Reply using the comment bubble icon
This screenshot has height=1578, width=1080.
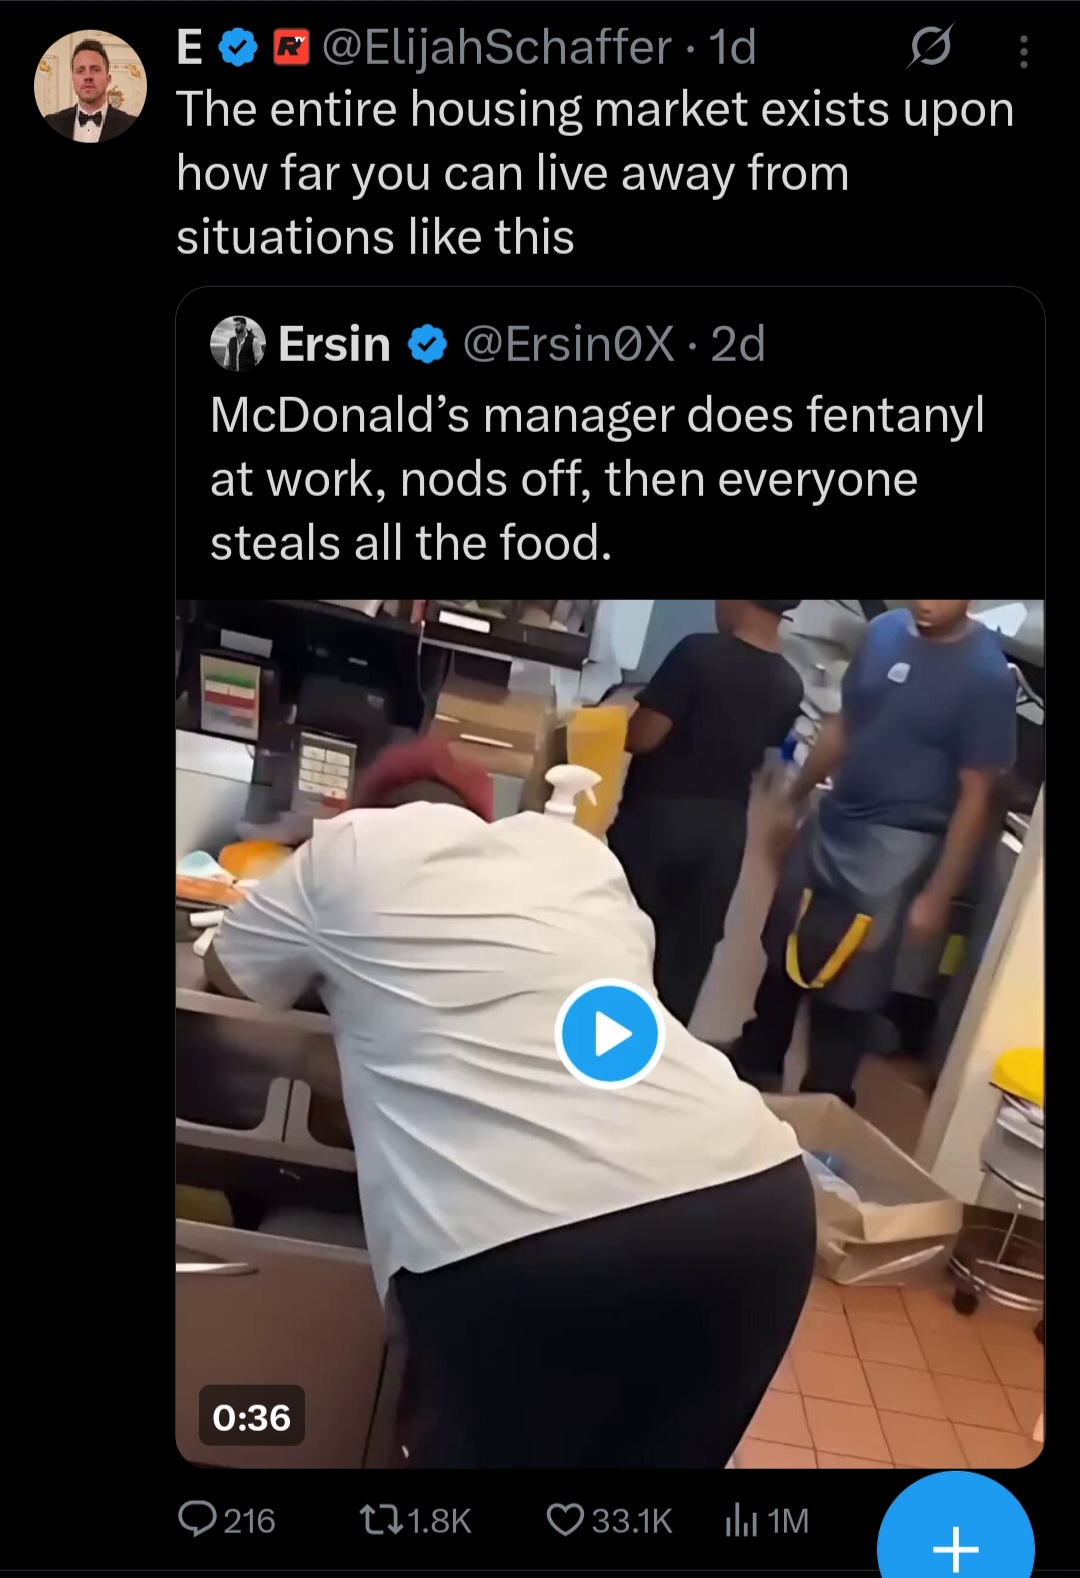point(197,1519)
